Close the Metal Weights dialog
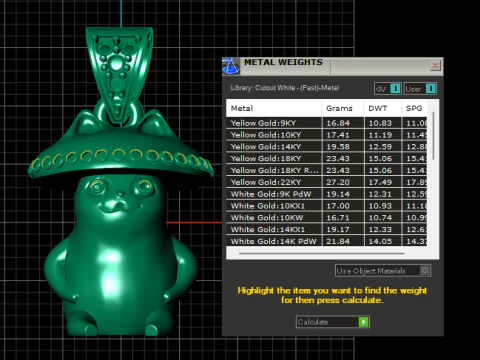 coord(435,66)
